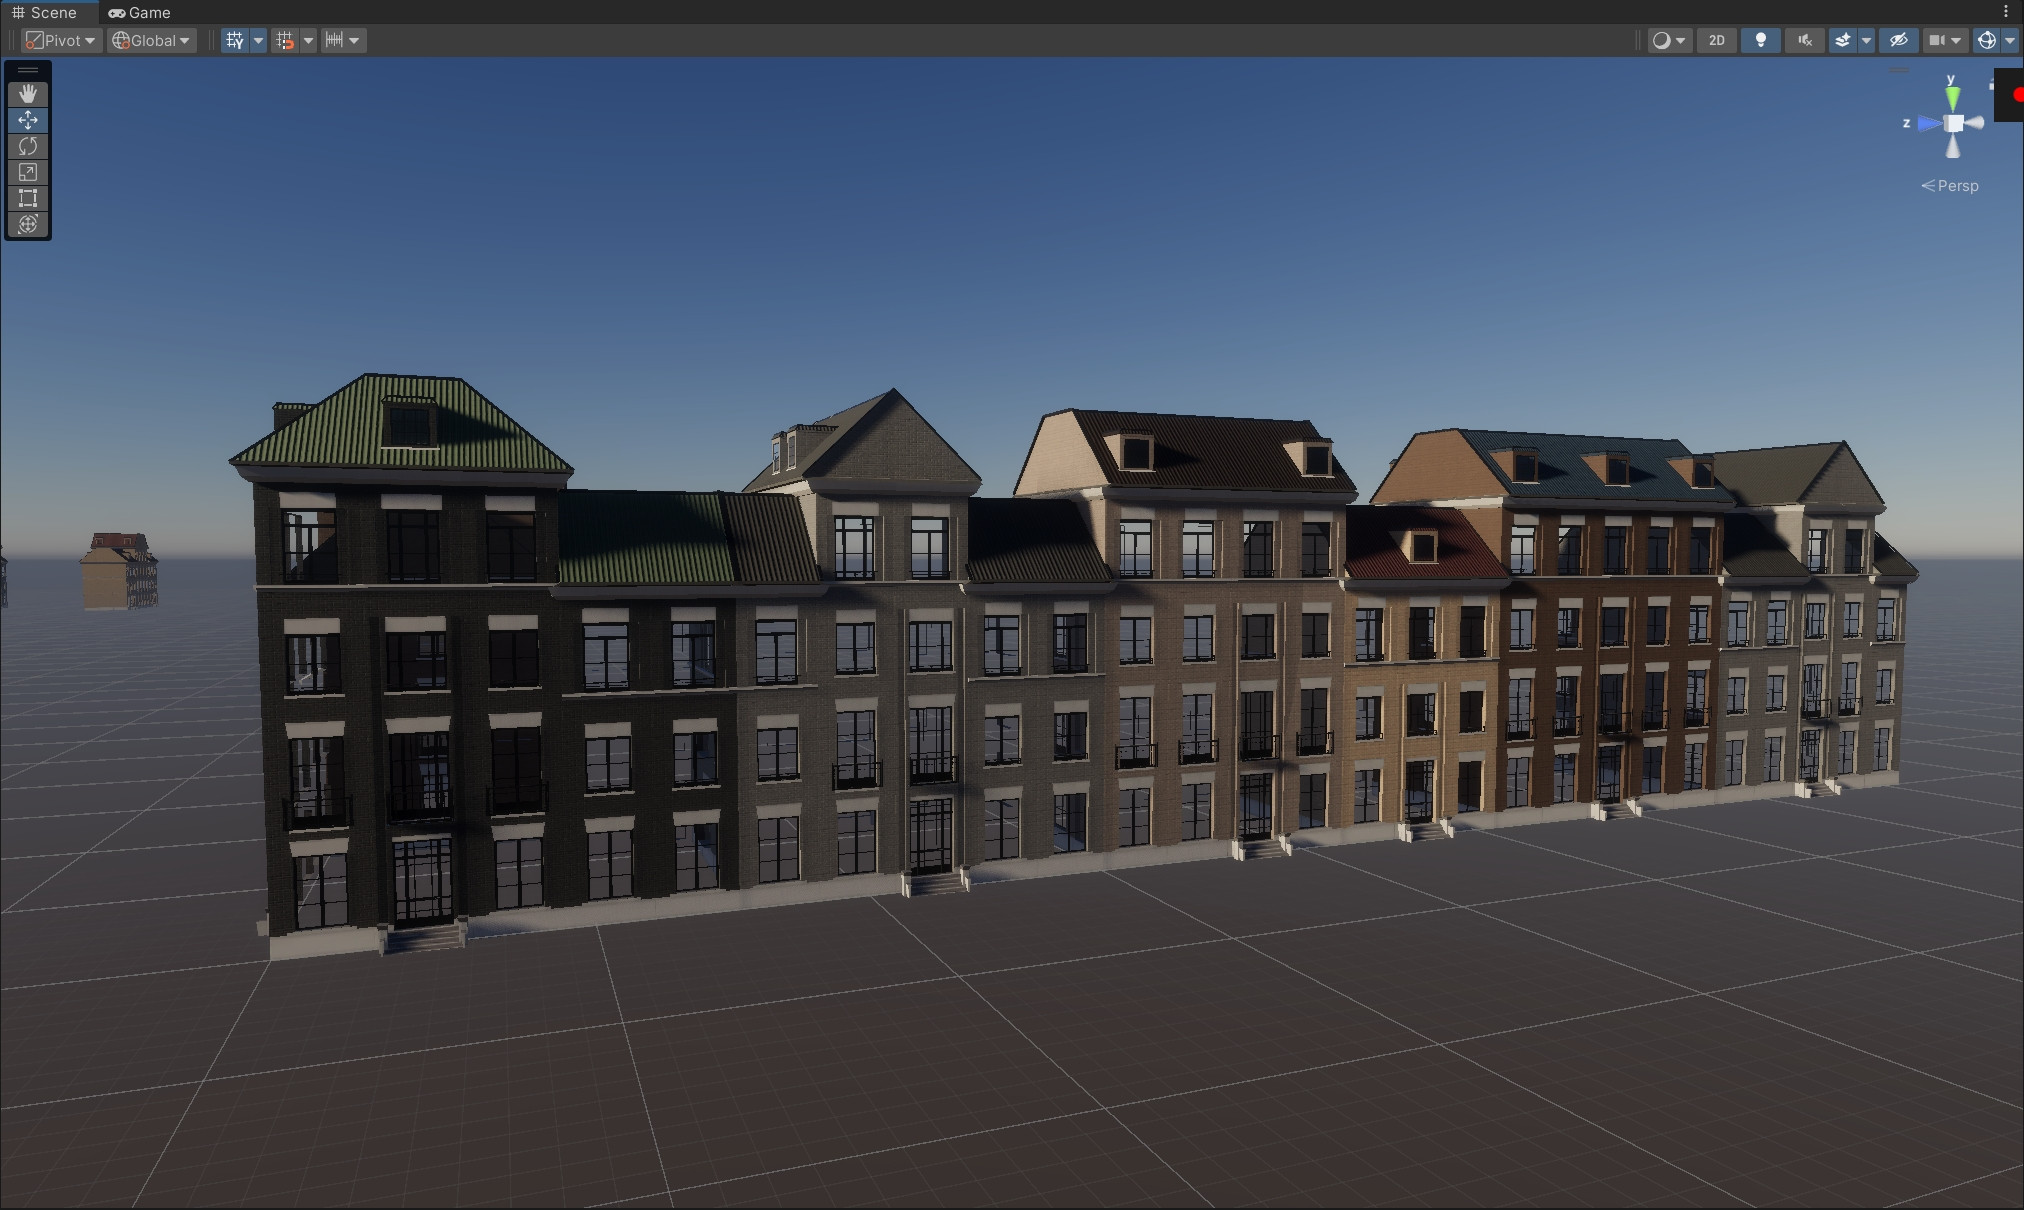Image resolution: width=2024 pixels, height=1210 pixels.
Task: Toggle 2D view mode
Action: (x=1717, y=40)
